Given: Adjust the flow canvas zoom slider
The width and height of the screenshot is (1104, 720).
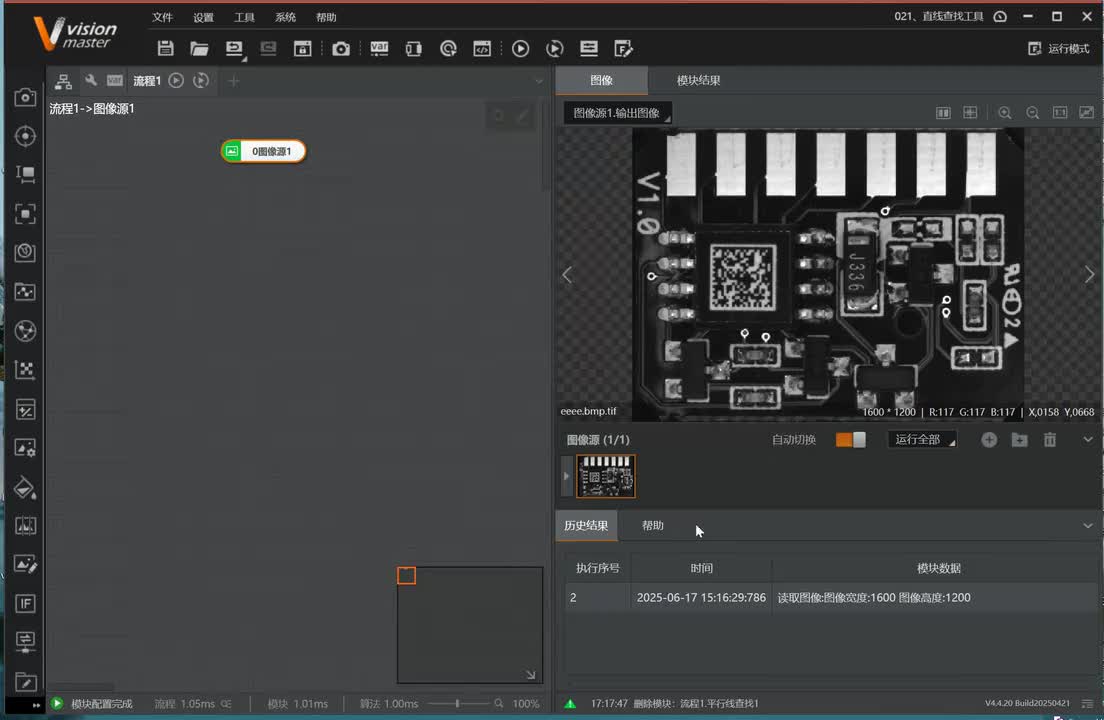Looking at the screenshot, I should pyautogui.click(x=458, y=703).
